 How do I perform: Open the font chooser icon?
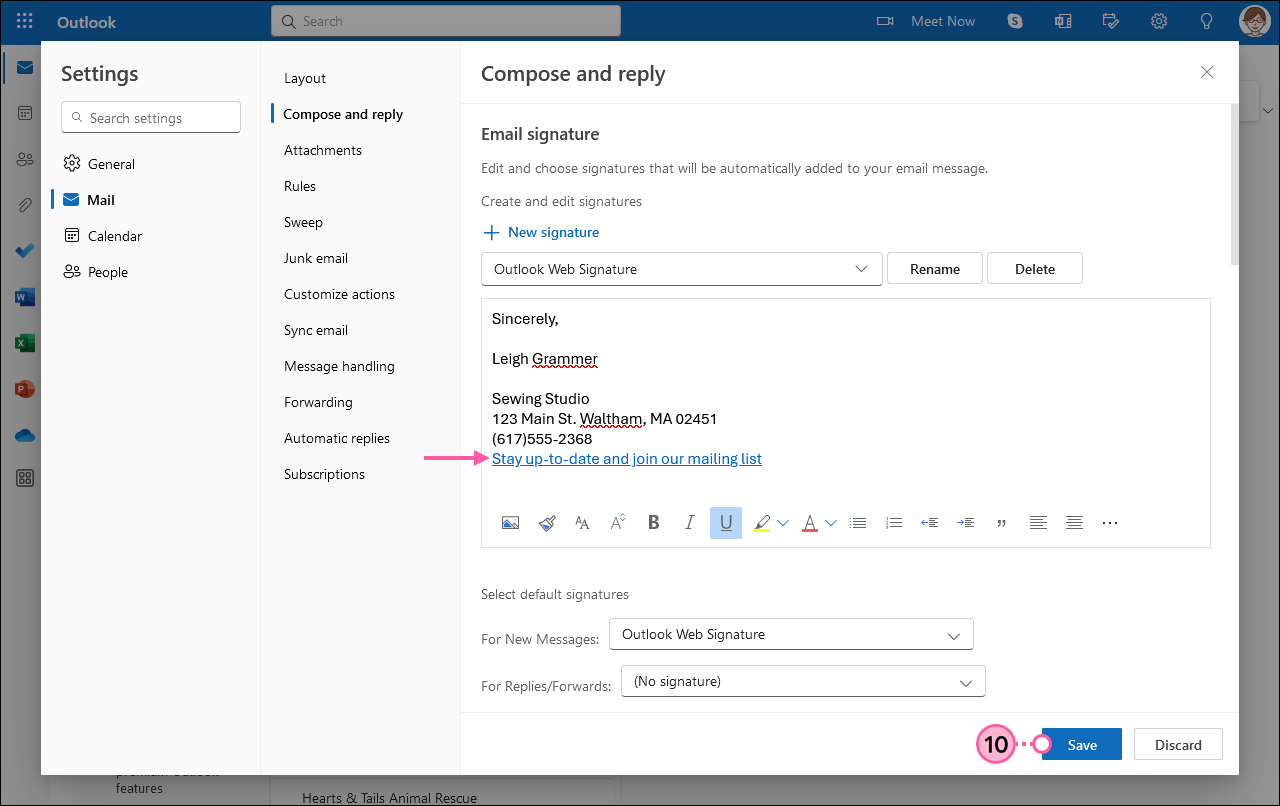(x=582, y=523)
